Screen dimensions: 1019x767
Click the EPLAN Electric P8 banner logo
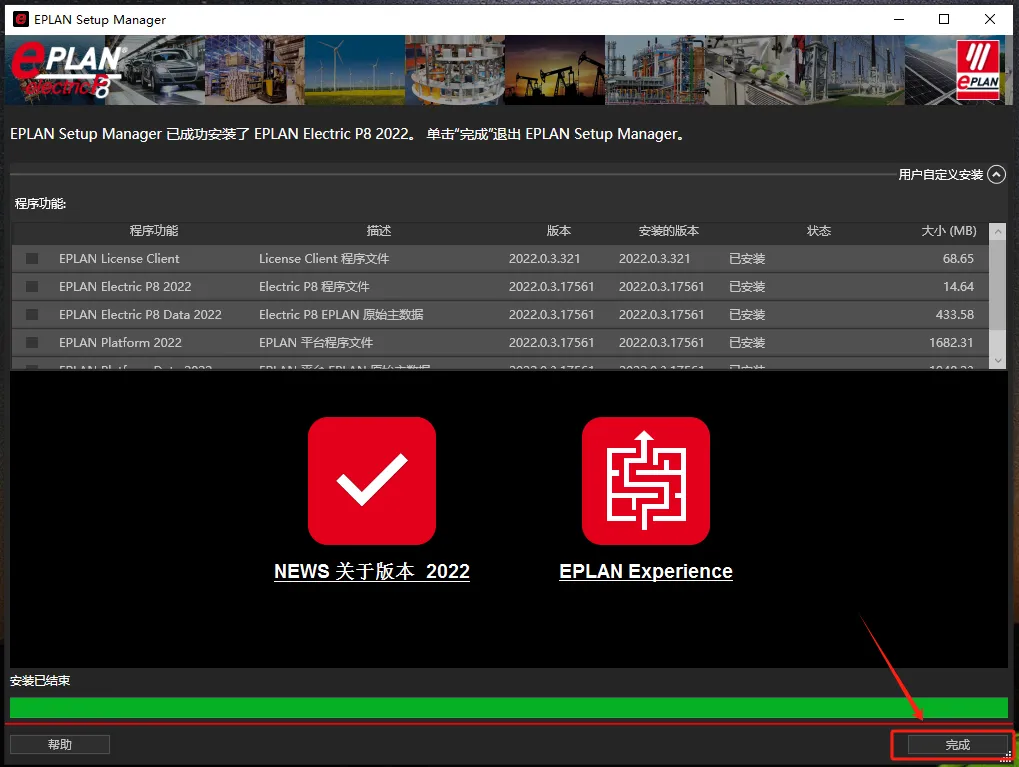pyautogui.click(x=68, y=70)
